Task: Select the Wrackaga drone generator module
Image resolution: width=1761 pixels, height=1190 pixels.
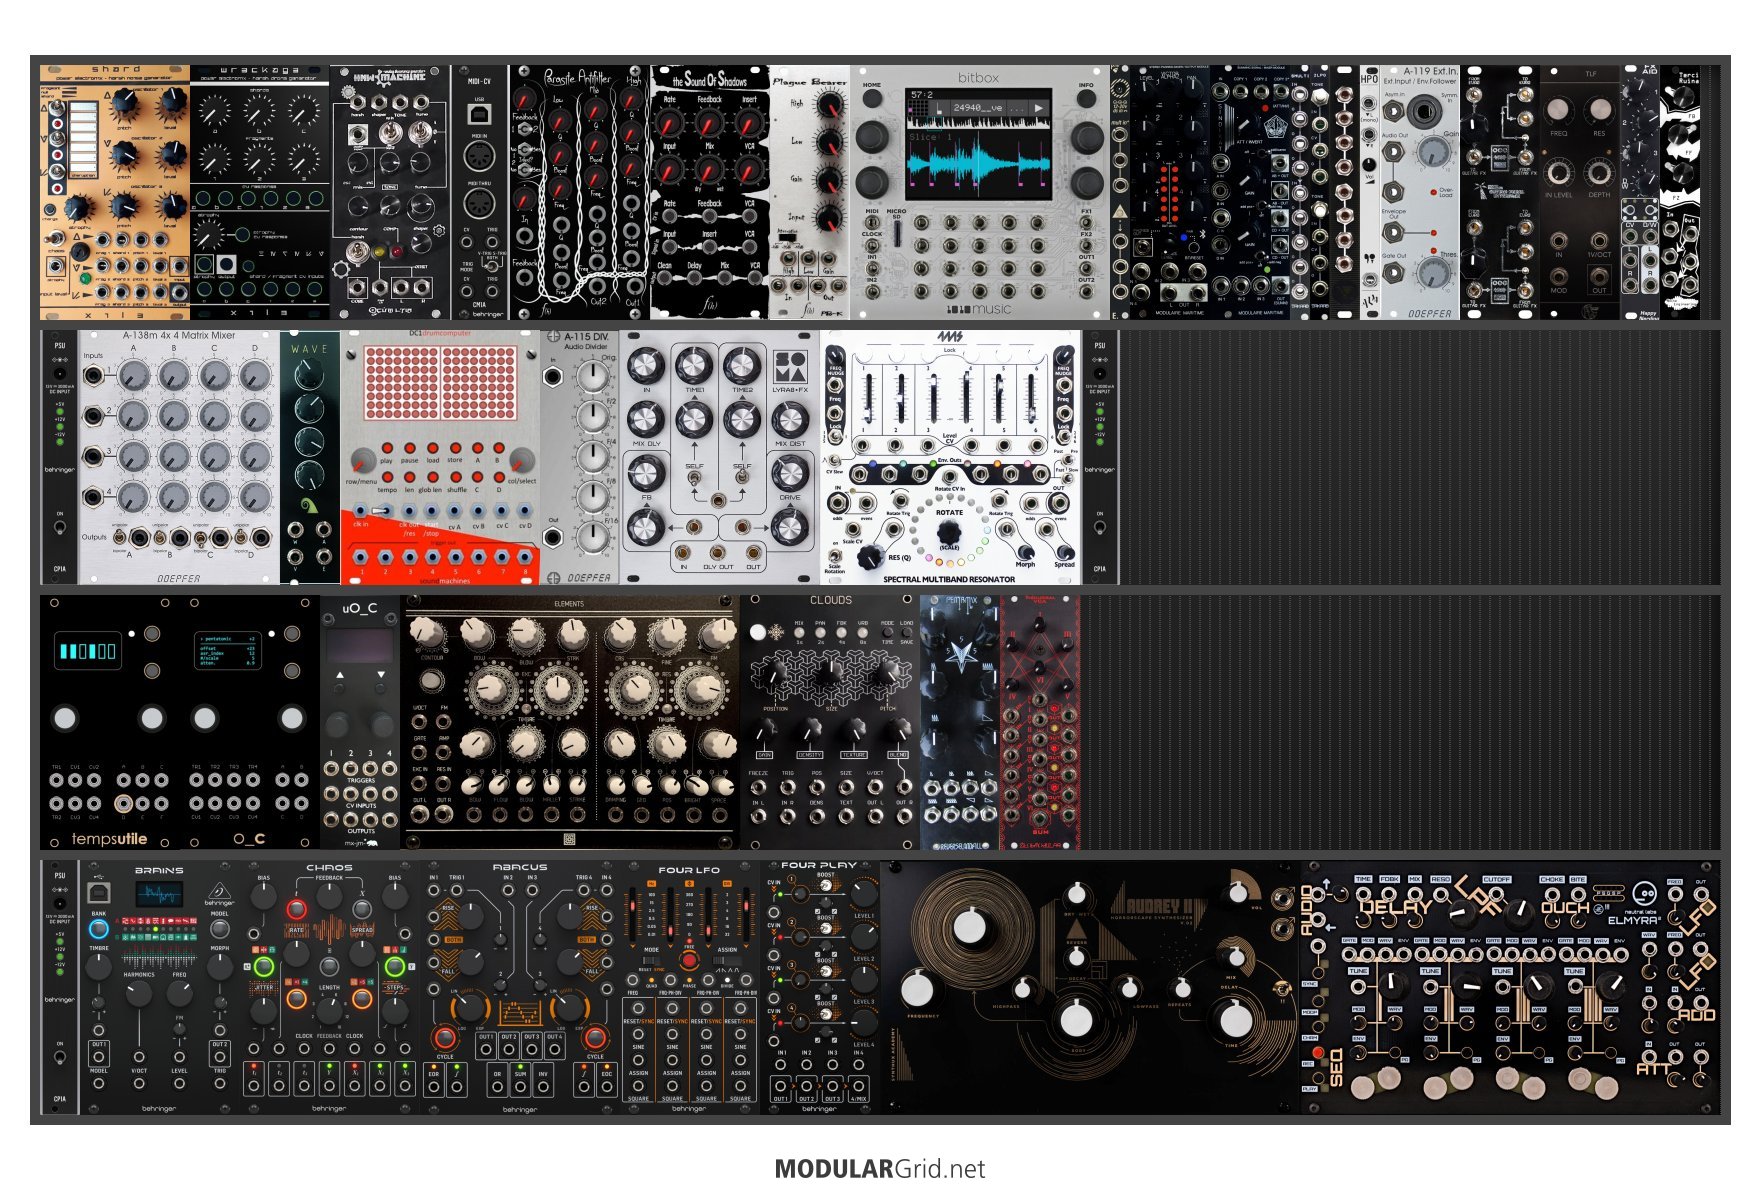Action: tap(260, 192)
